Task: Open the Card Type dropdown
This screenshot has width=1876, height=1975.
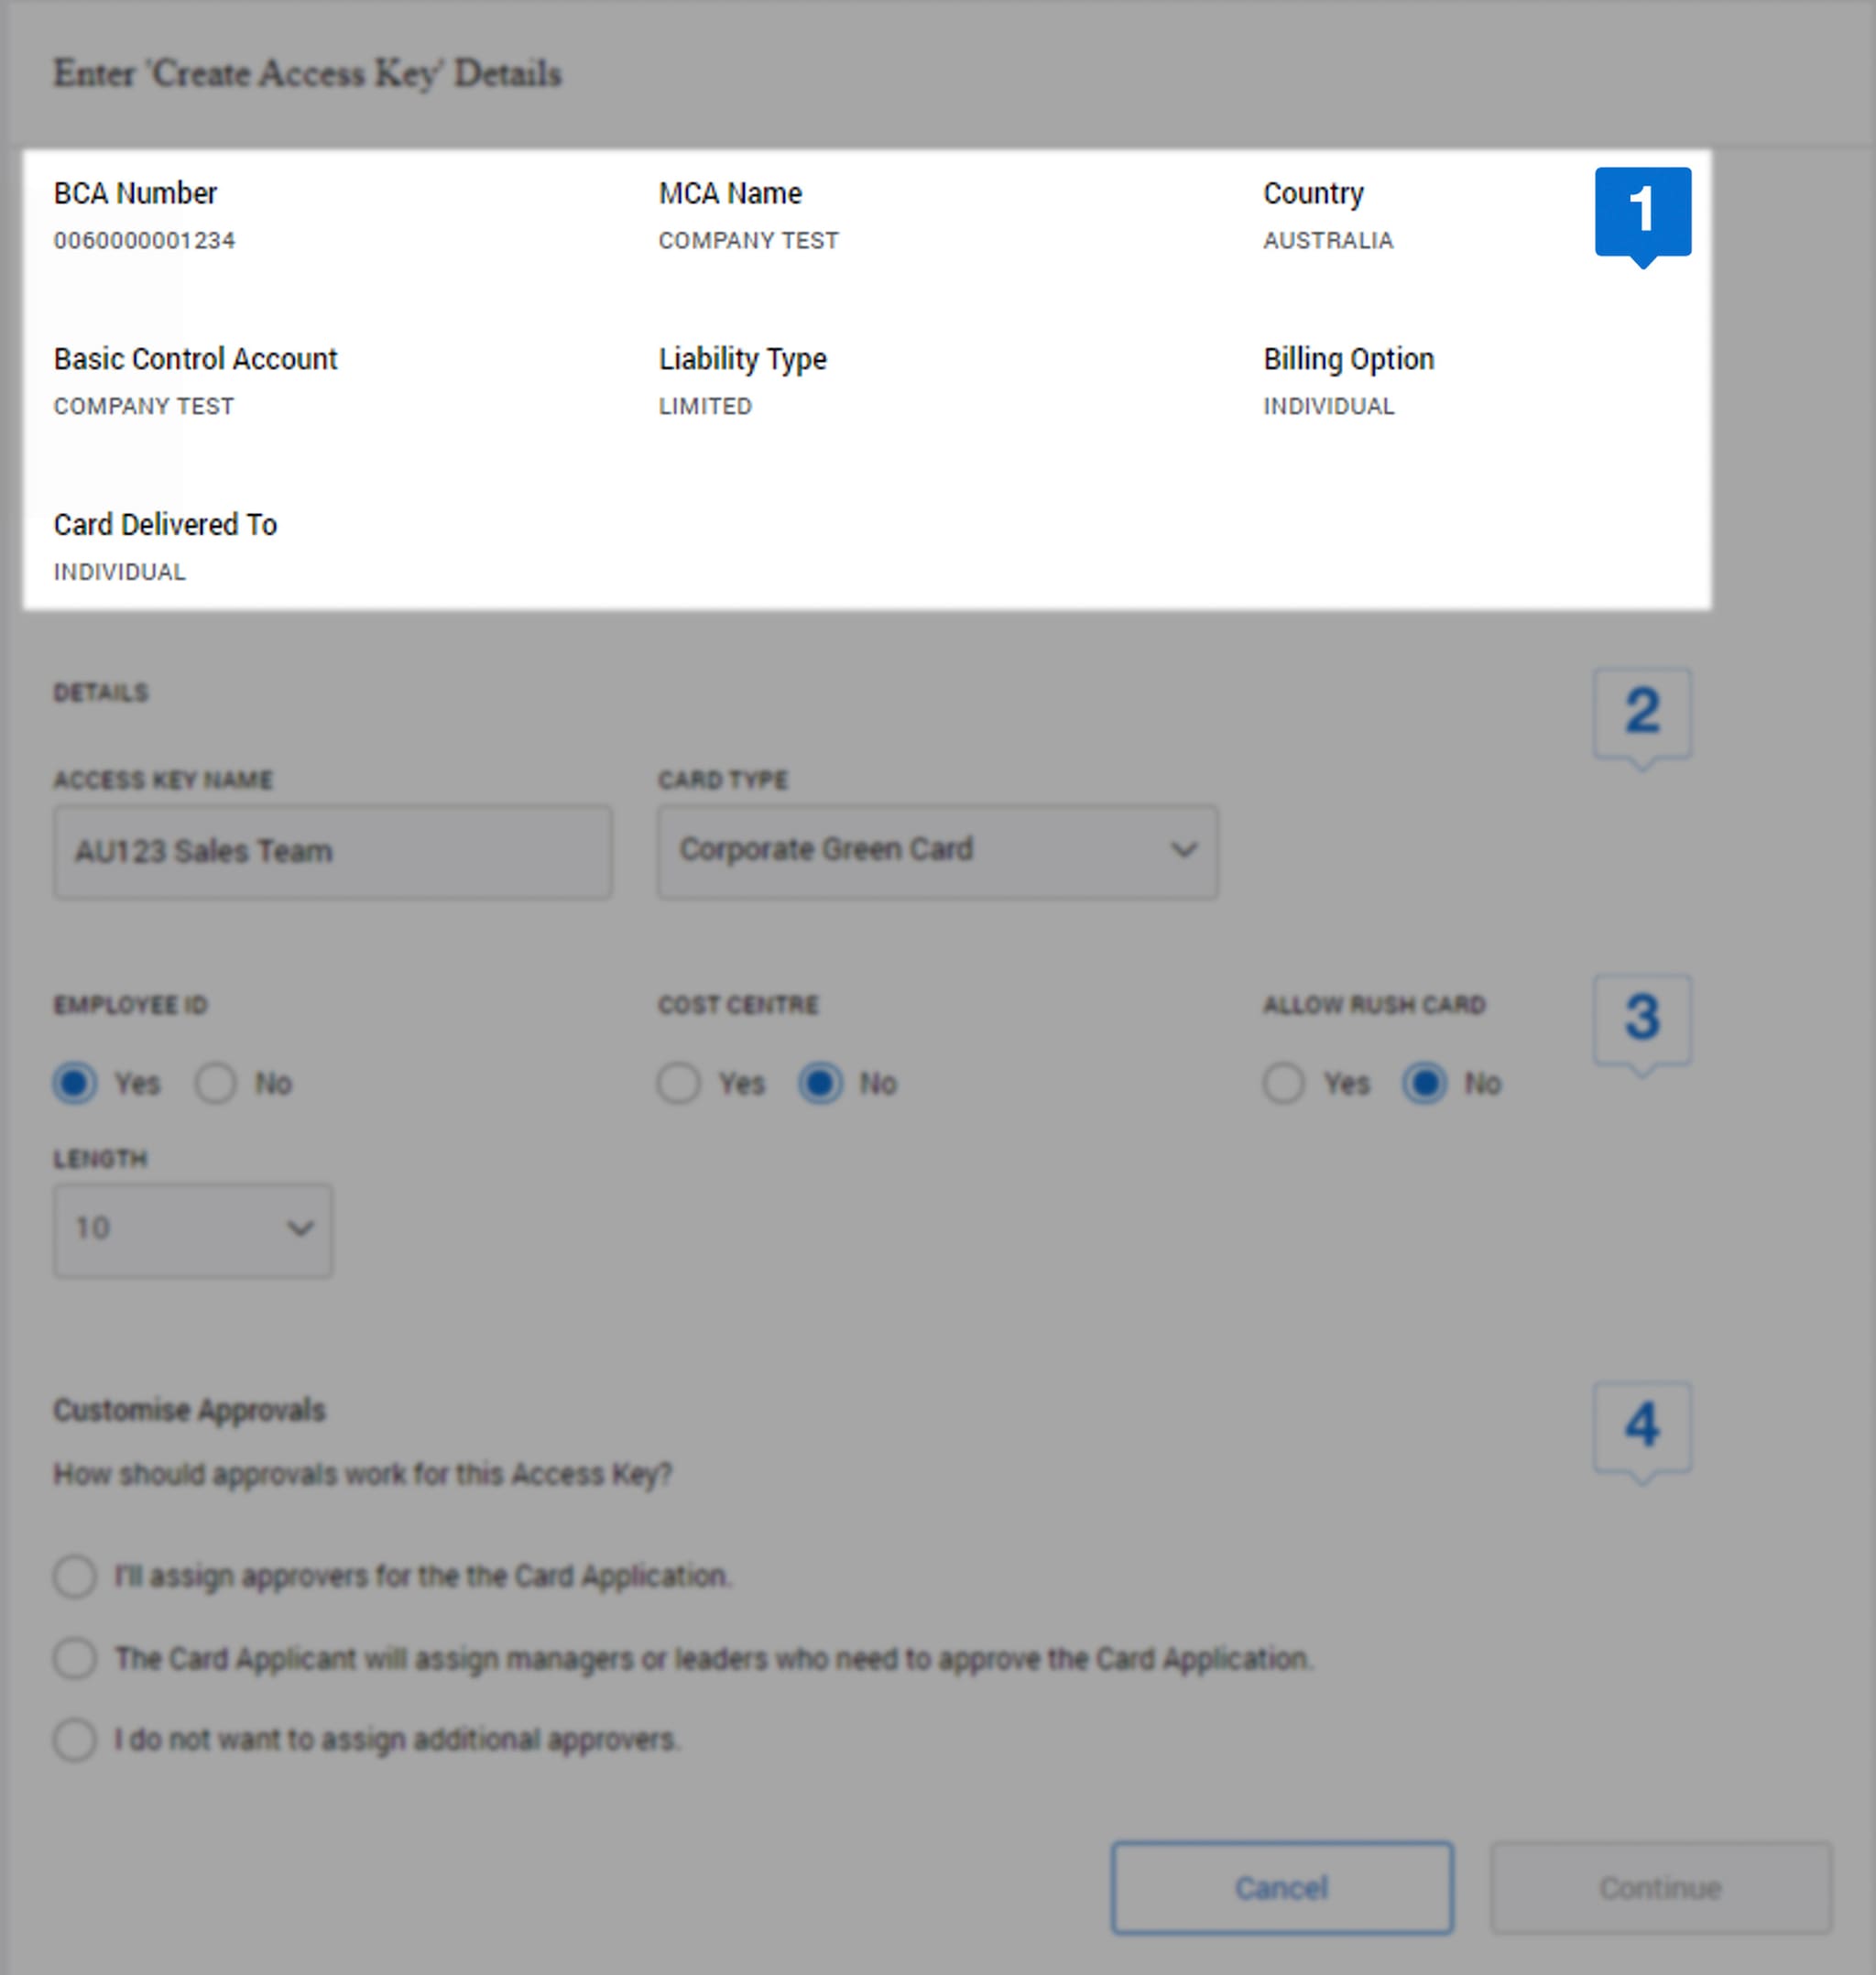Action: tap(936, 851)
